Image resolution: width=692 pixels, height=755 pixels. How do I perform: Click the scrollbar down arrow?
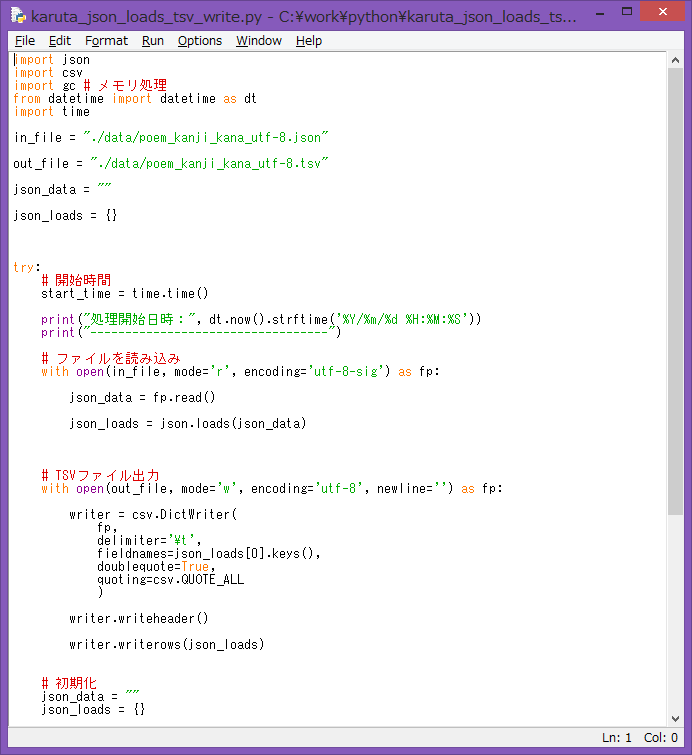675,718
